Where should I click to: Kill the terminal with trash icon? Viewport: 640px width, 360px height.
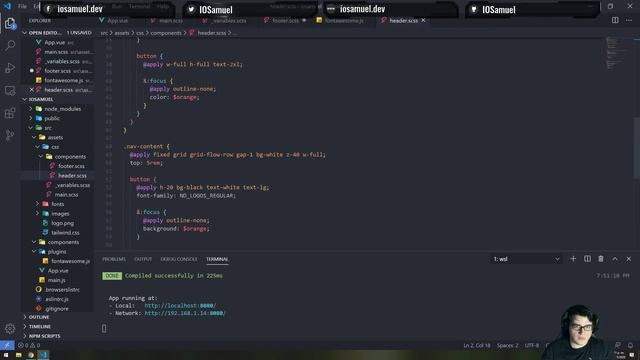pos(601,259)
